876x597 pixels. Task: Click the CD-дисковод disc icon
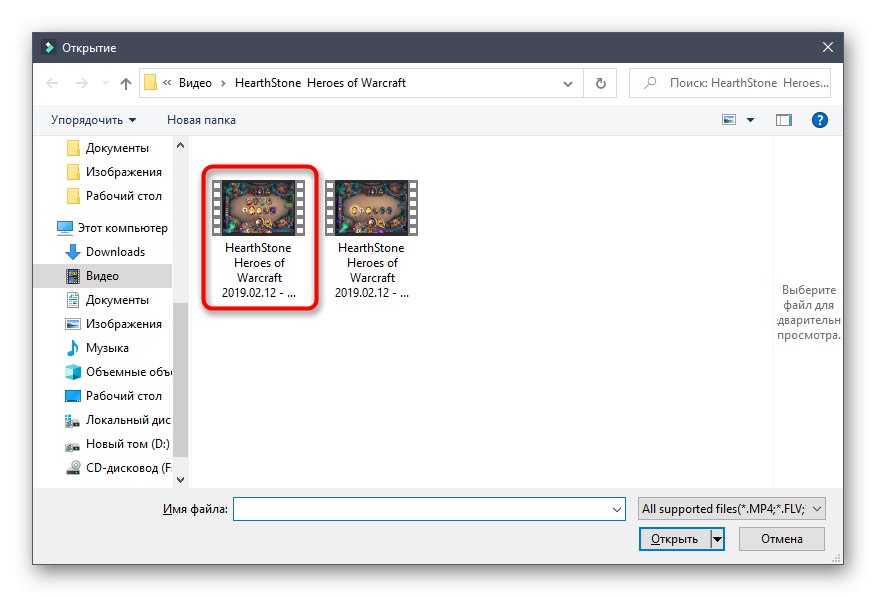tap(73, 468)
